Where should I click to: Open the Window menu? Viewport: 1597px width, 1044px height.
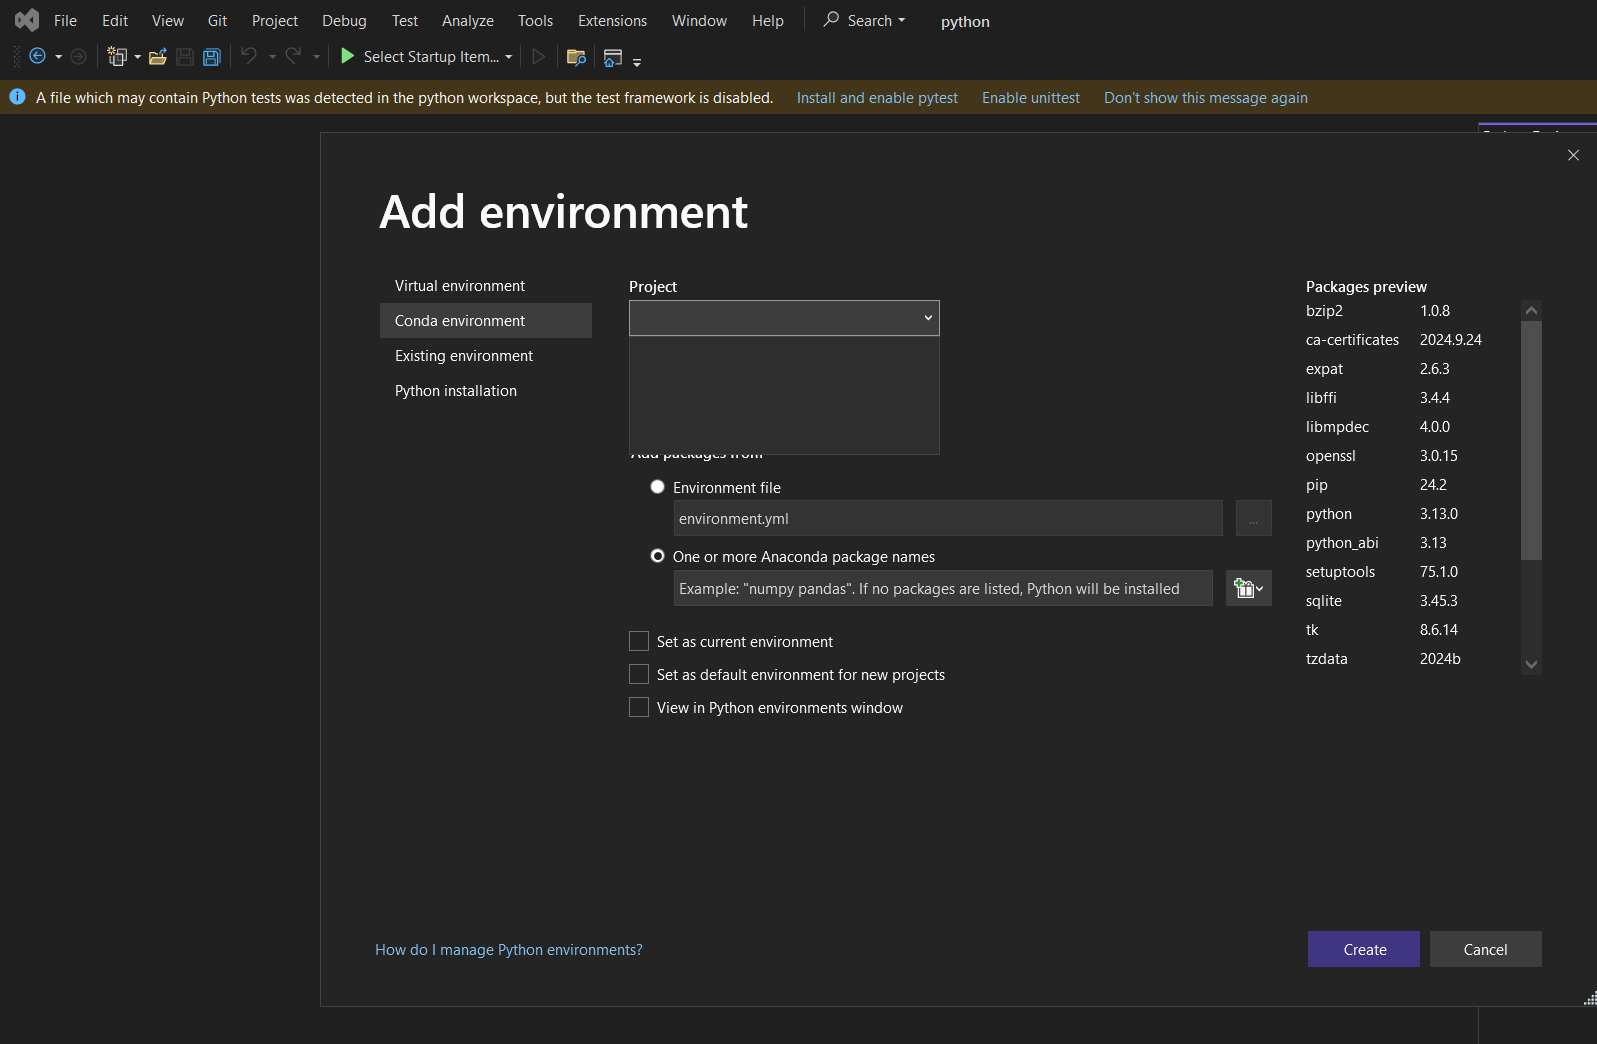699,20
